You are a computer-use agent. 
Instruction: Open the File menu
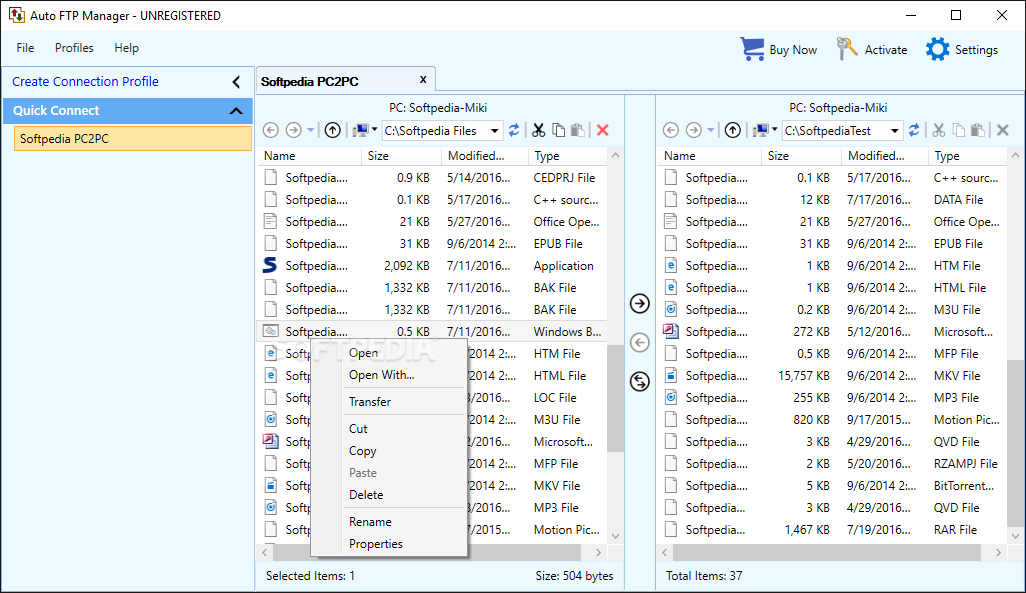pyautogui.click(x=26, y=48)
